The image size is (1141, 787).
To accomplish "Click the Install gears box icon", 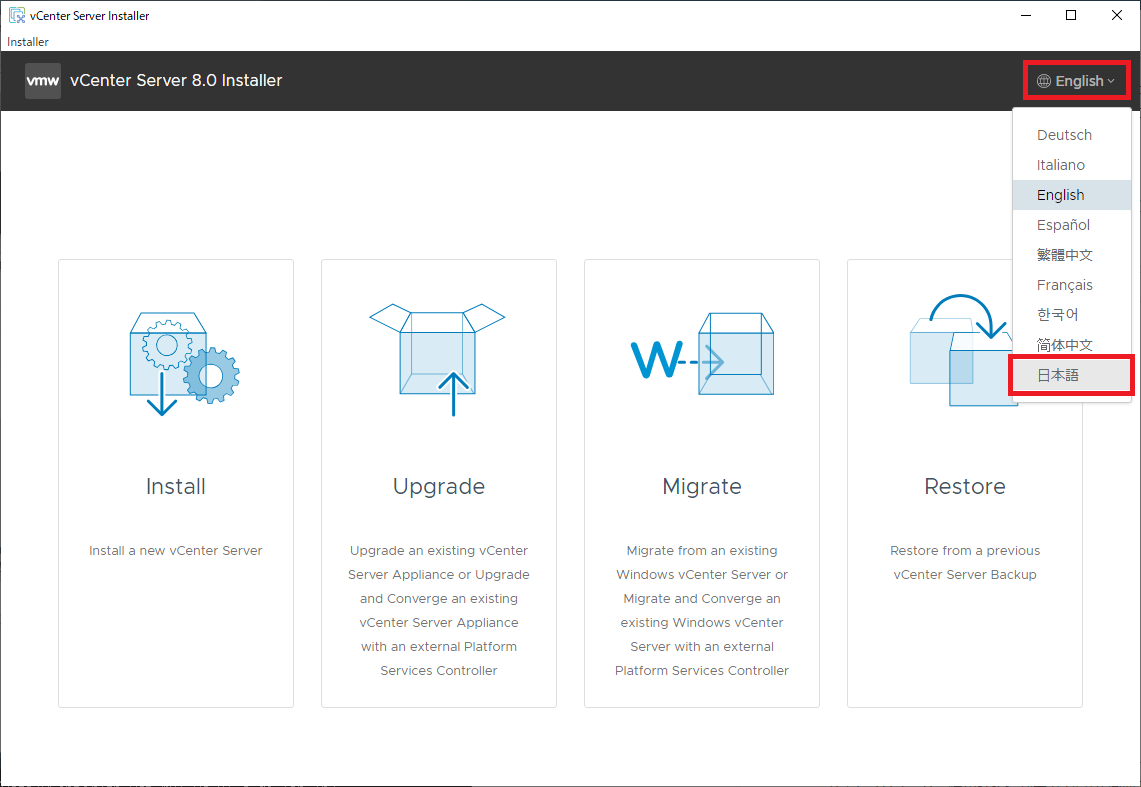I will pyautogui.click(x=184, y=364).
